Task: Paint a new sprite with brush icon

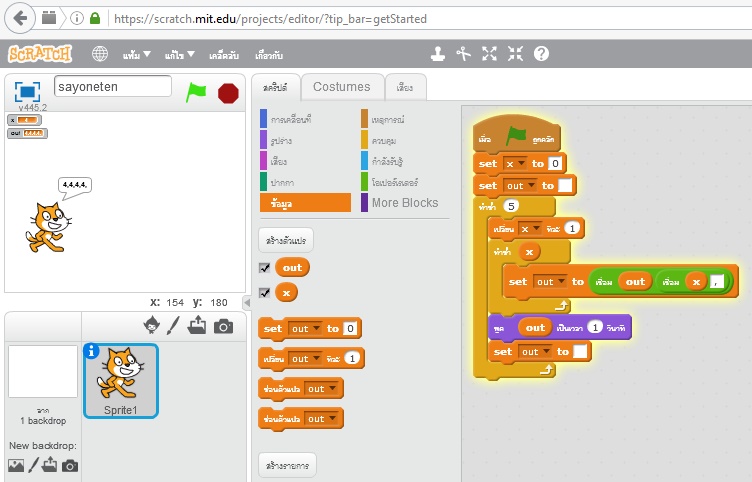Action: tap(174, 325)
